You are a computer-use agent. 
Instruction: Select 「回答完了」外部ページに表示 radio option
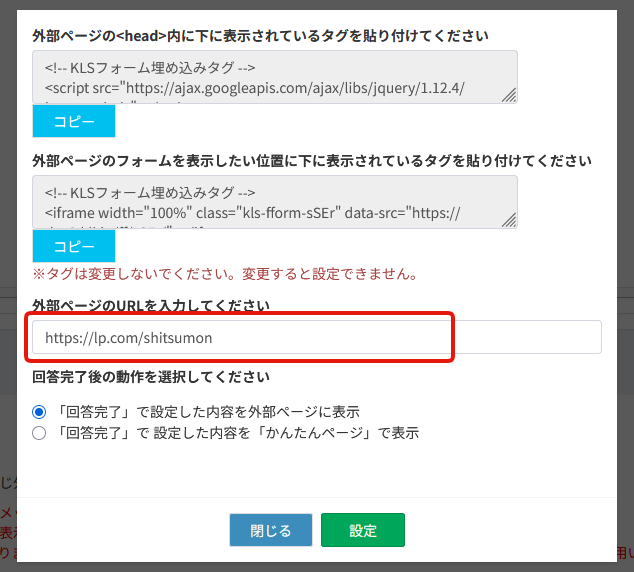point(39,412)
